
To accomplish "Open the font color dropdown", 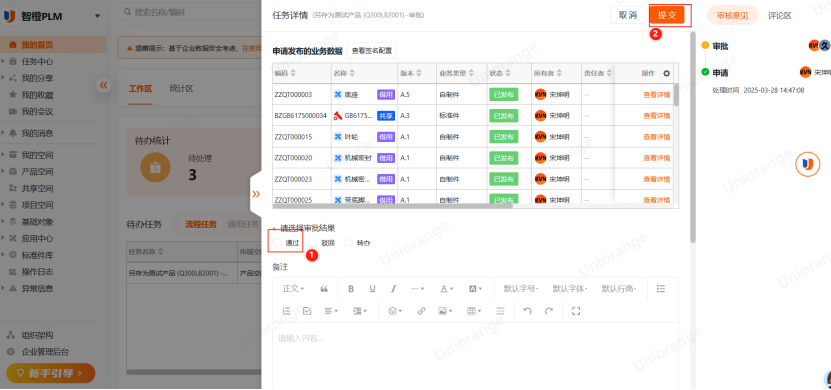I will point(447,289).
